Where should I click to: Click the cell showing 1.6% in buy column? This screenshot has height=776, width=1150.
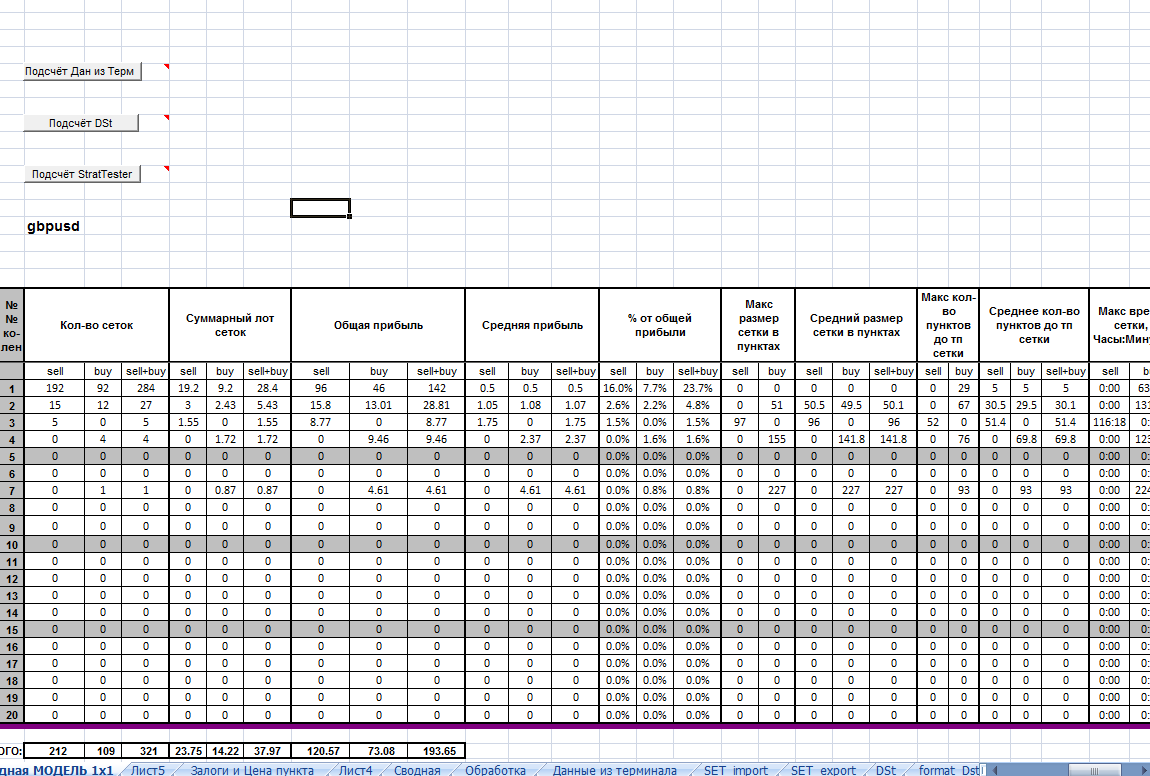click(x=655, y=439)
